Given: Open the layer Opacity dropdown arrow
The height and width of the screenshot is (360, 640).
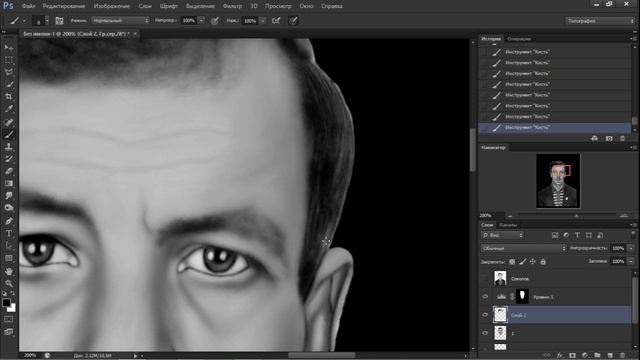Looking at the screenshot, I should click(631, 248).
